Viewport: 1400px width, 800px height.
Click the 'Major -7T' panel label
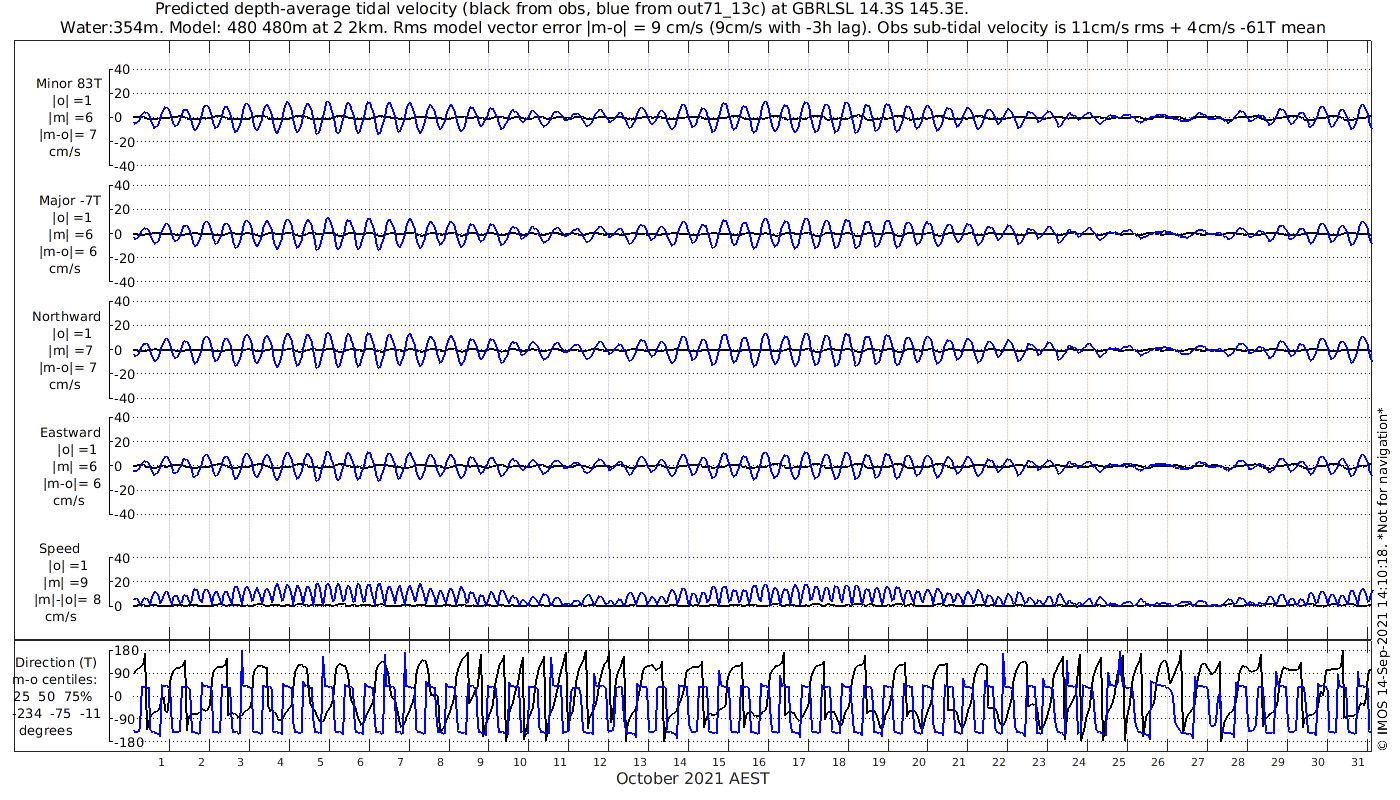[69, 200]
